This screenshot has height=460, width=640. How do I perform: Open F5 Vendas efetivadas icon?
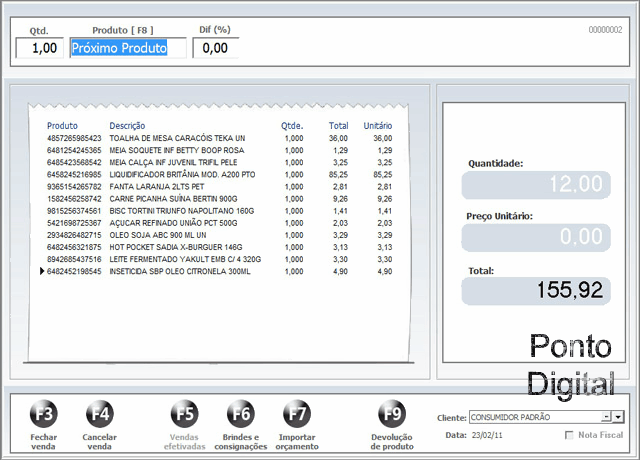184,414
